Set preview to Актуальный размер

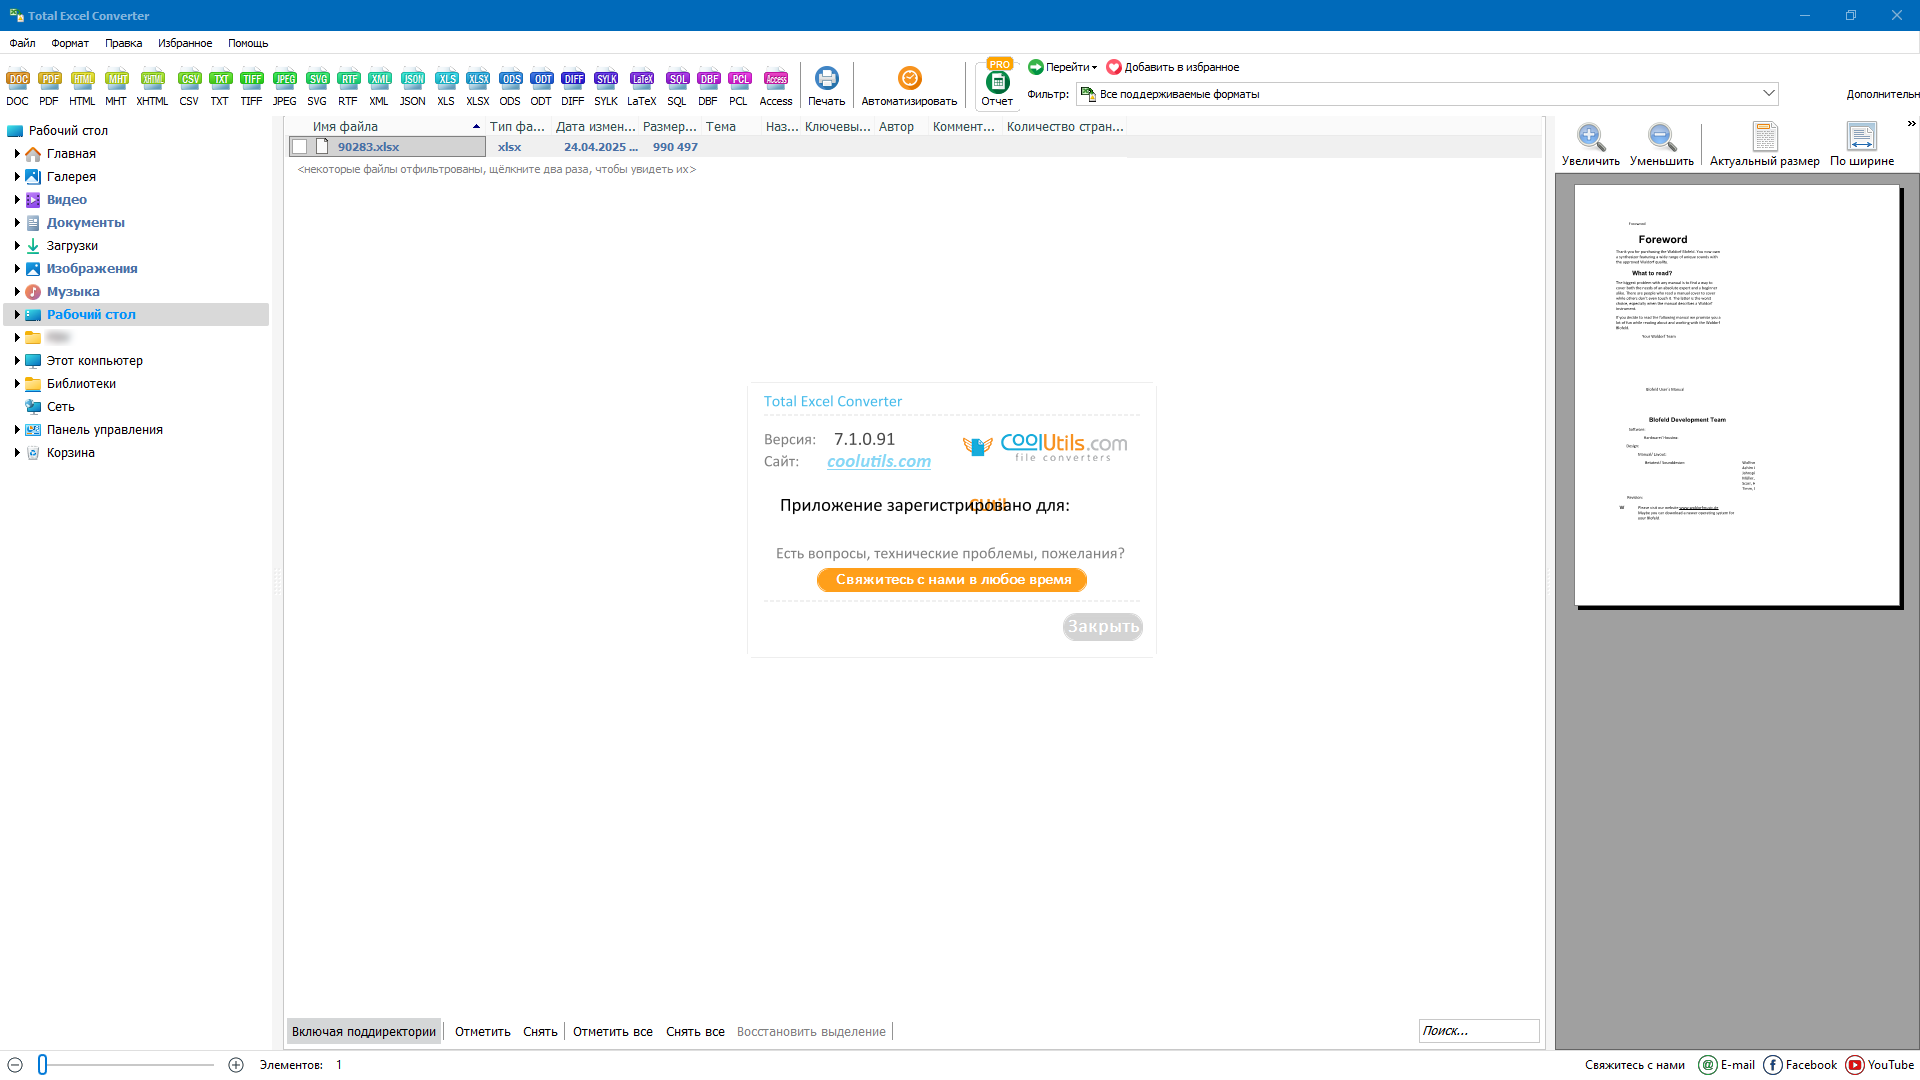pyautogui.click(x=1765, y=144)
